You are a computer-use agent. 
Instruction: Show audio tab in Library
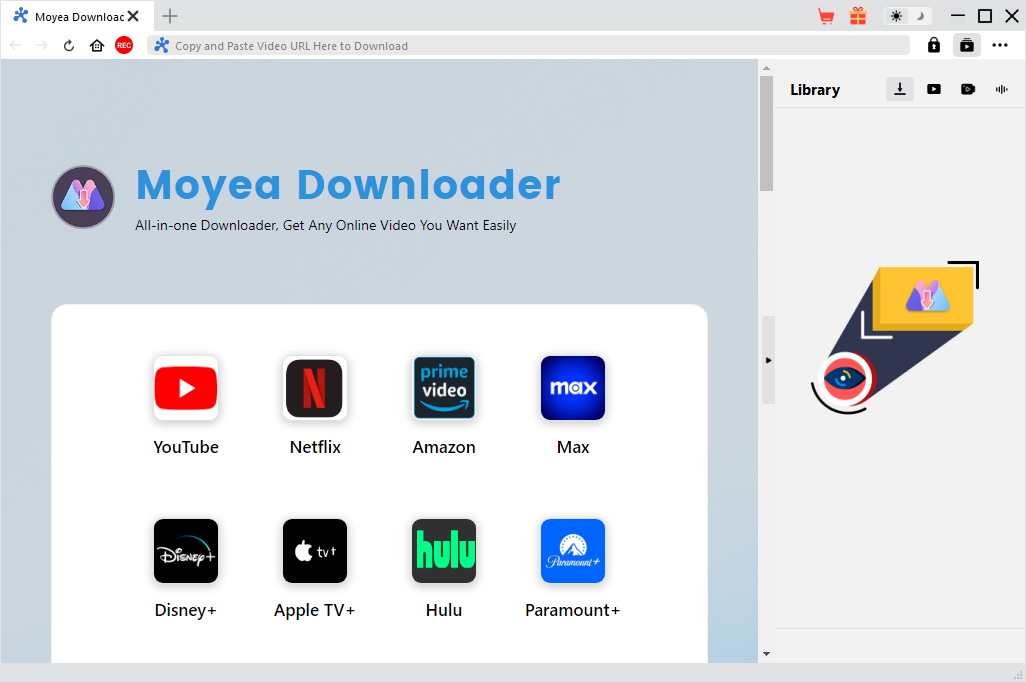pyautogui.click(x=1001, y=89)
